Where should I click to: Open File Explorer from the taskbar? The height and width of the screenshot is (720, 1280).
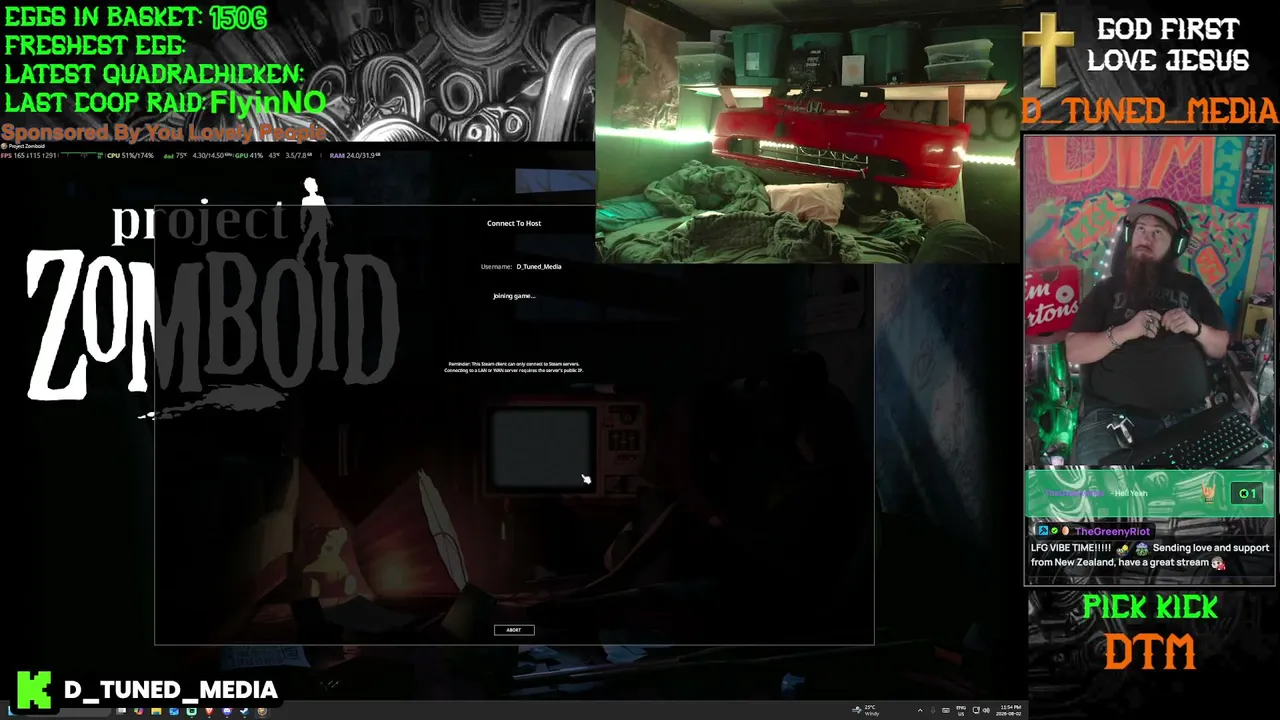click(156, 711)
